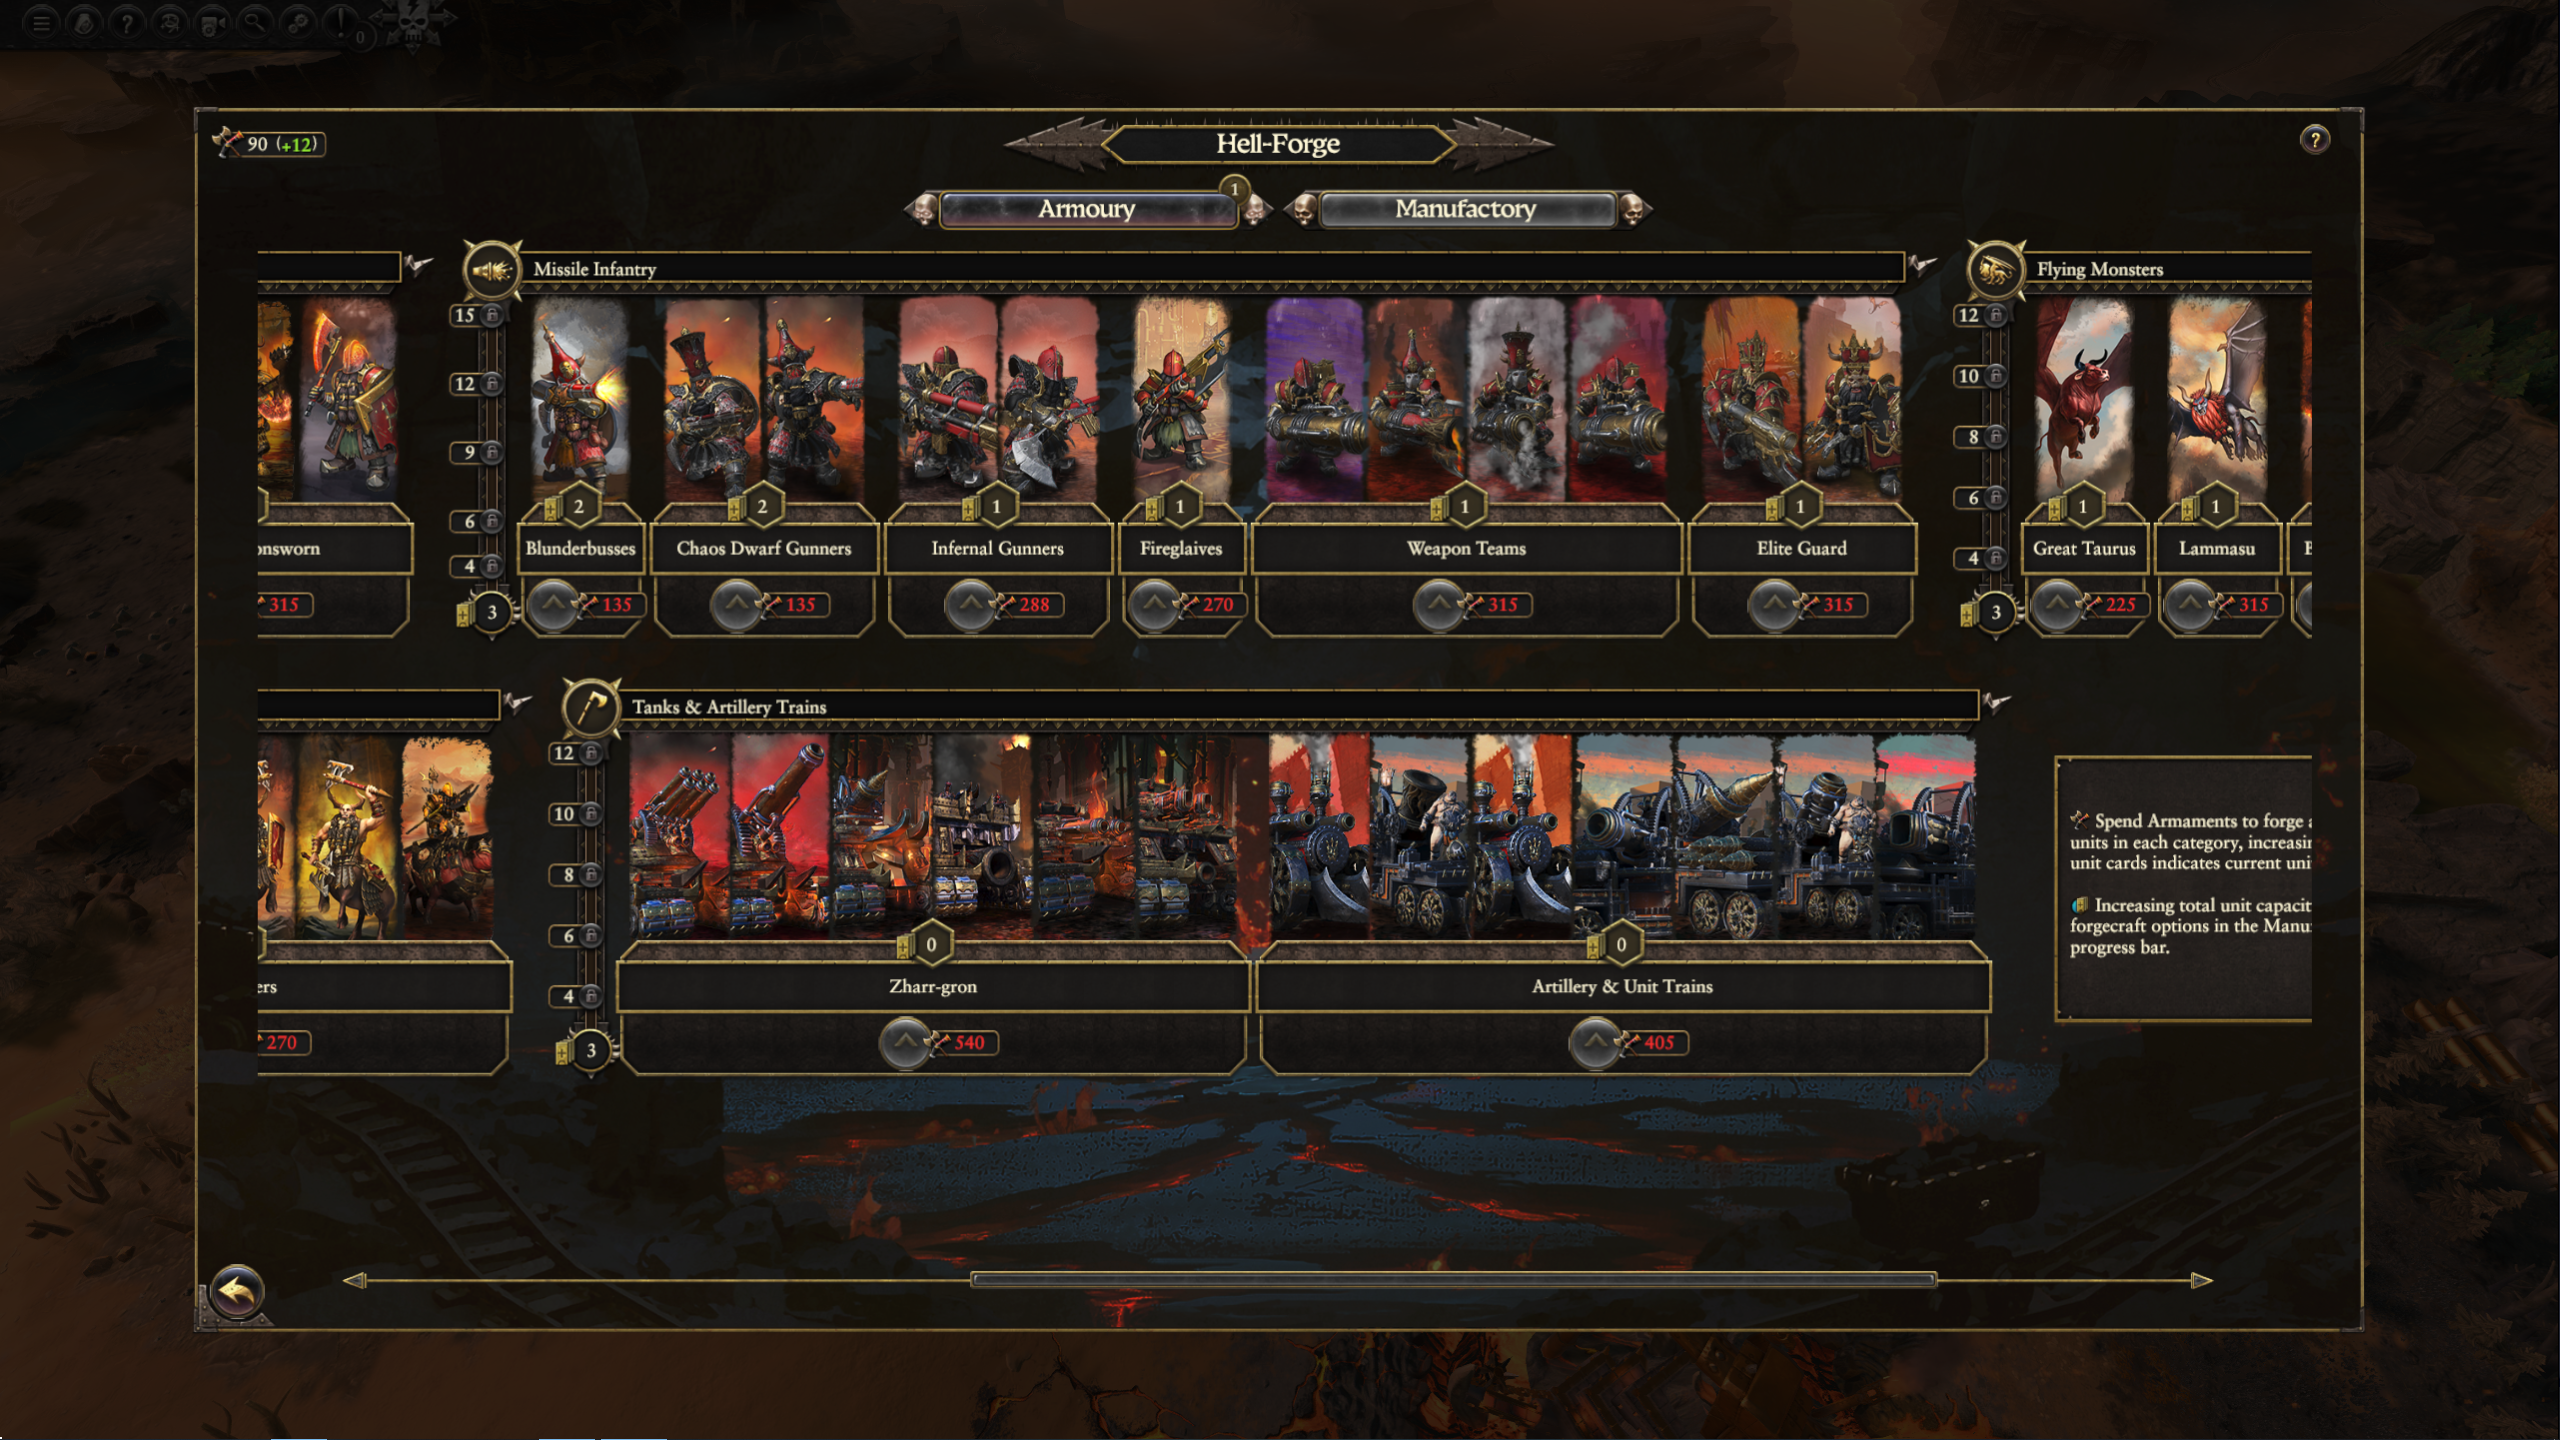This screenshot has height=1440, width=2560.
Task: Upgrade Infernal Gunners capacity arrow
Action: (x=969, y=605)
